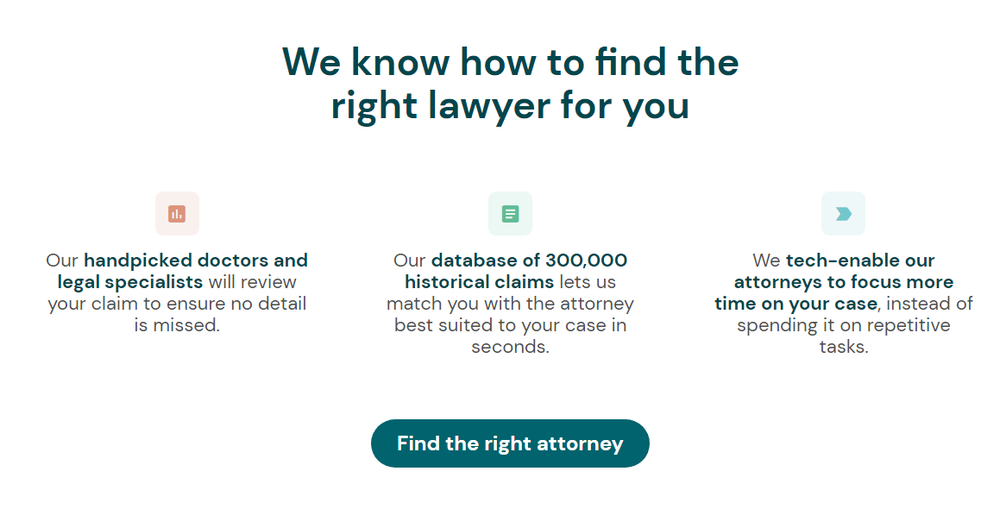Click the Find the right attorney button
The image size is (1000, 515).
510,444
